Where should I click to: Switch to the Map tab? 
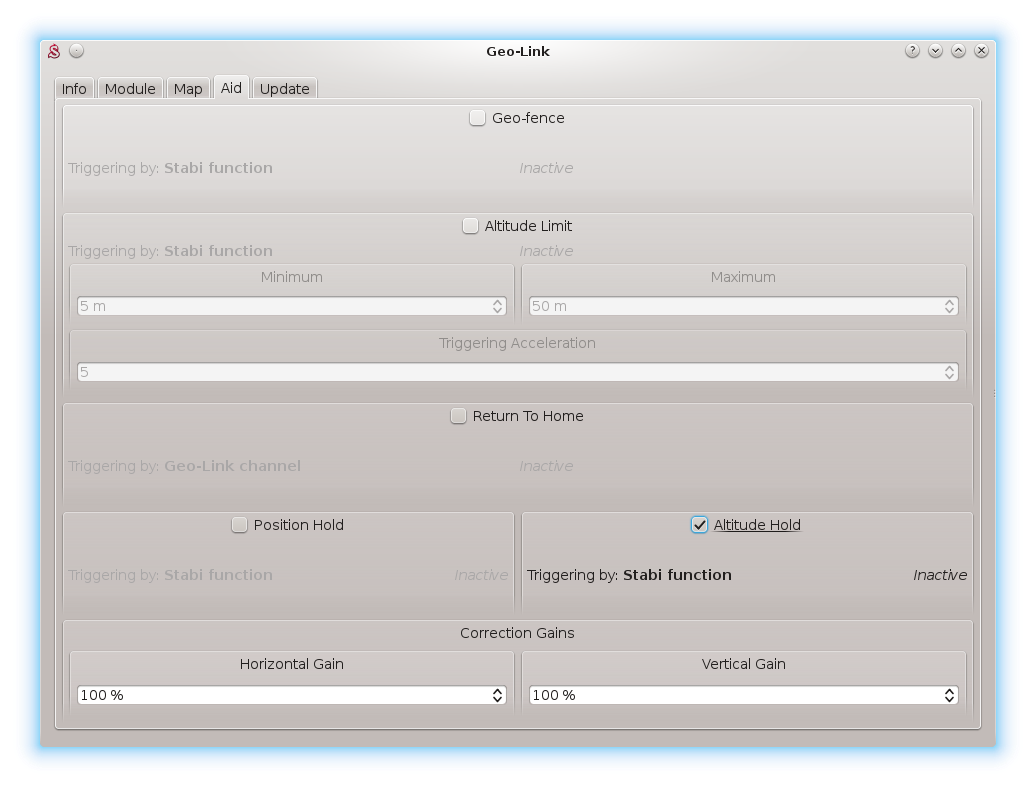click(188, 89)
